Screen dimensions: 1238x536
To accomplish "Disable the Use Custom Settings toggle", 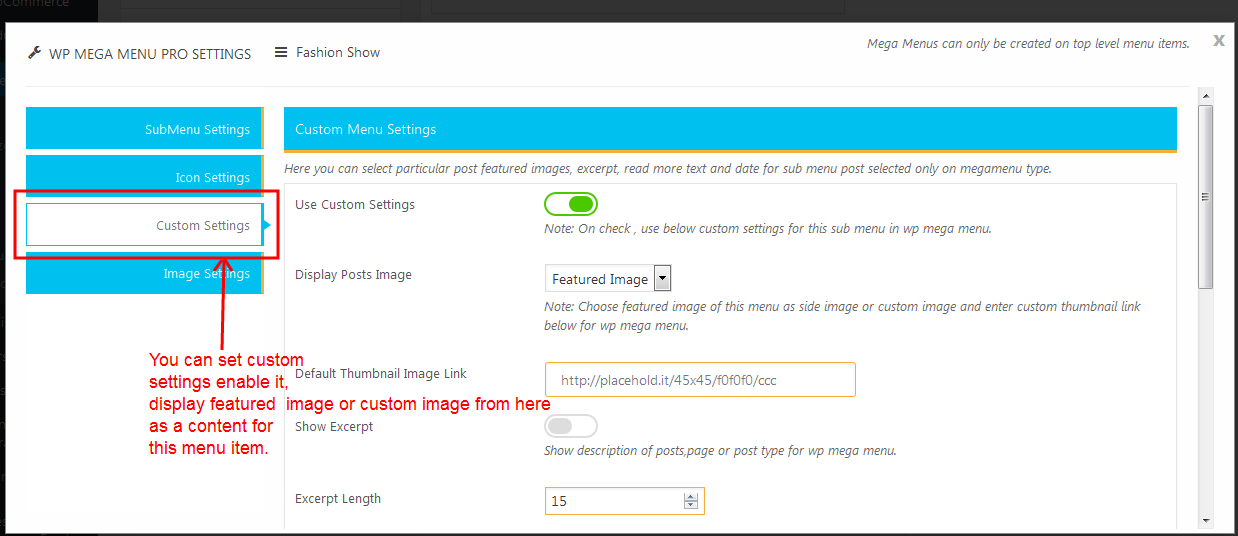I will coord(571,205).
